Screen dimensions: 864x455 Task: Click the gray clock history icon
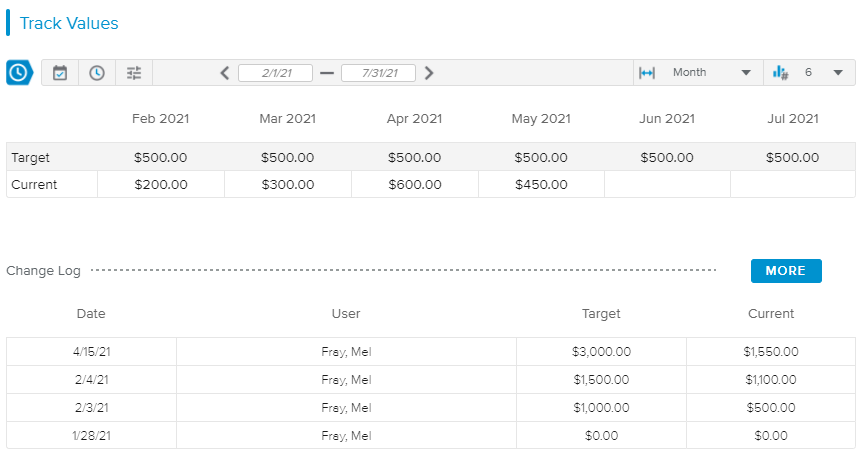pos(97,73)
